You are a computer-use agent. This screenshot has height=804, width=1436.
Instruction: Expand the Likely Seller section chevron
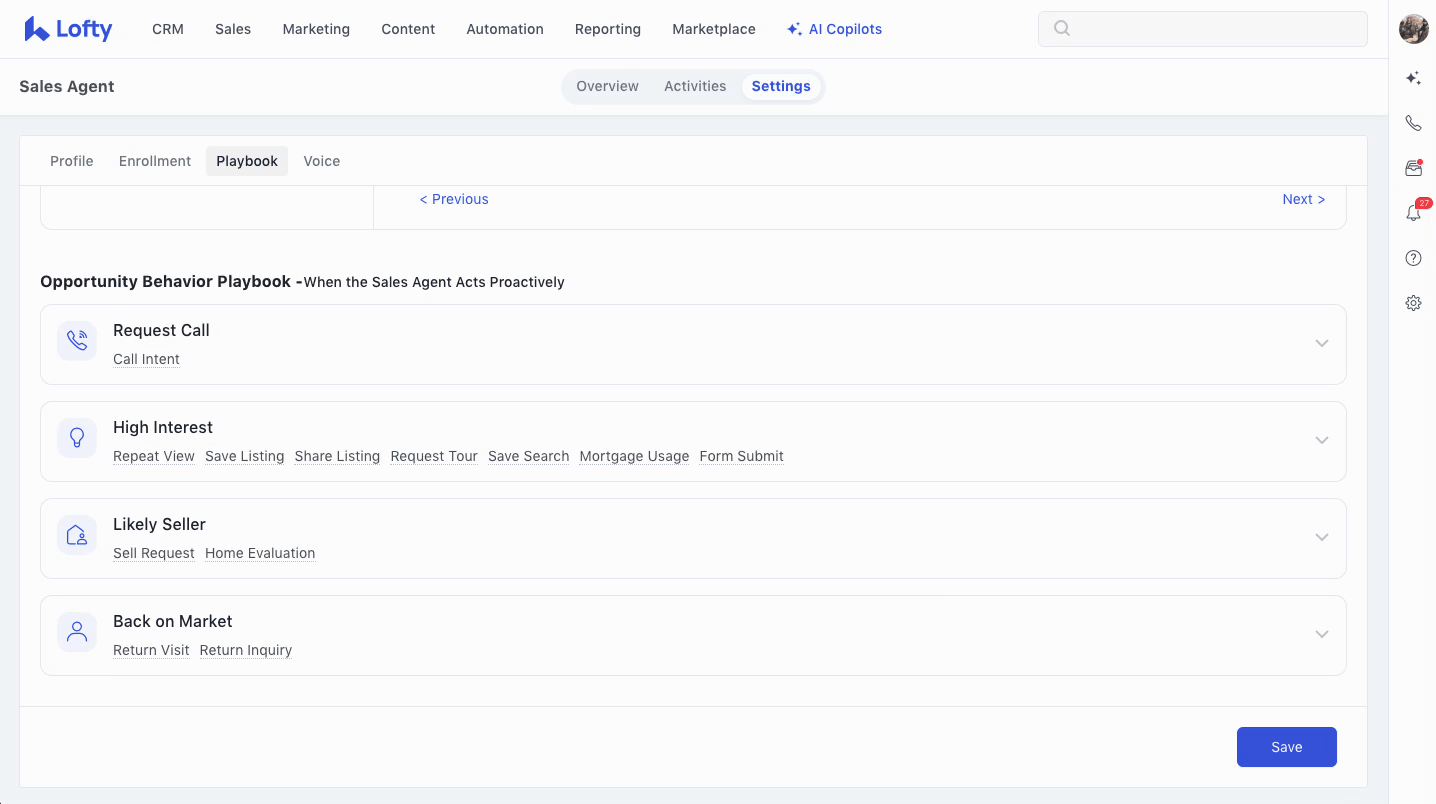pyautogui.click(x=1321, y=538)
